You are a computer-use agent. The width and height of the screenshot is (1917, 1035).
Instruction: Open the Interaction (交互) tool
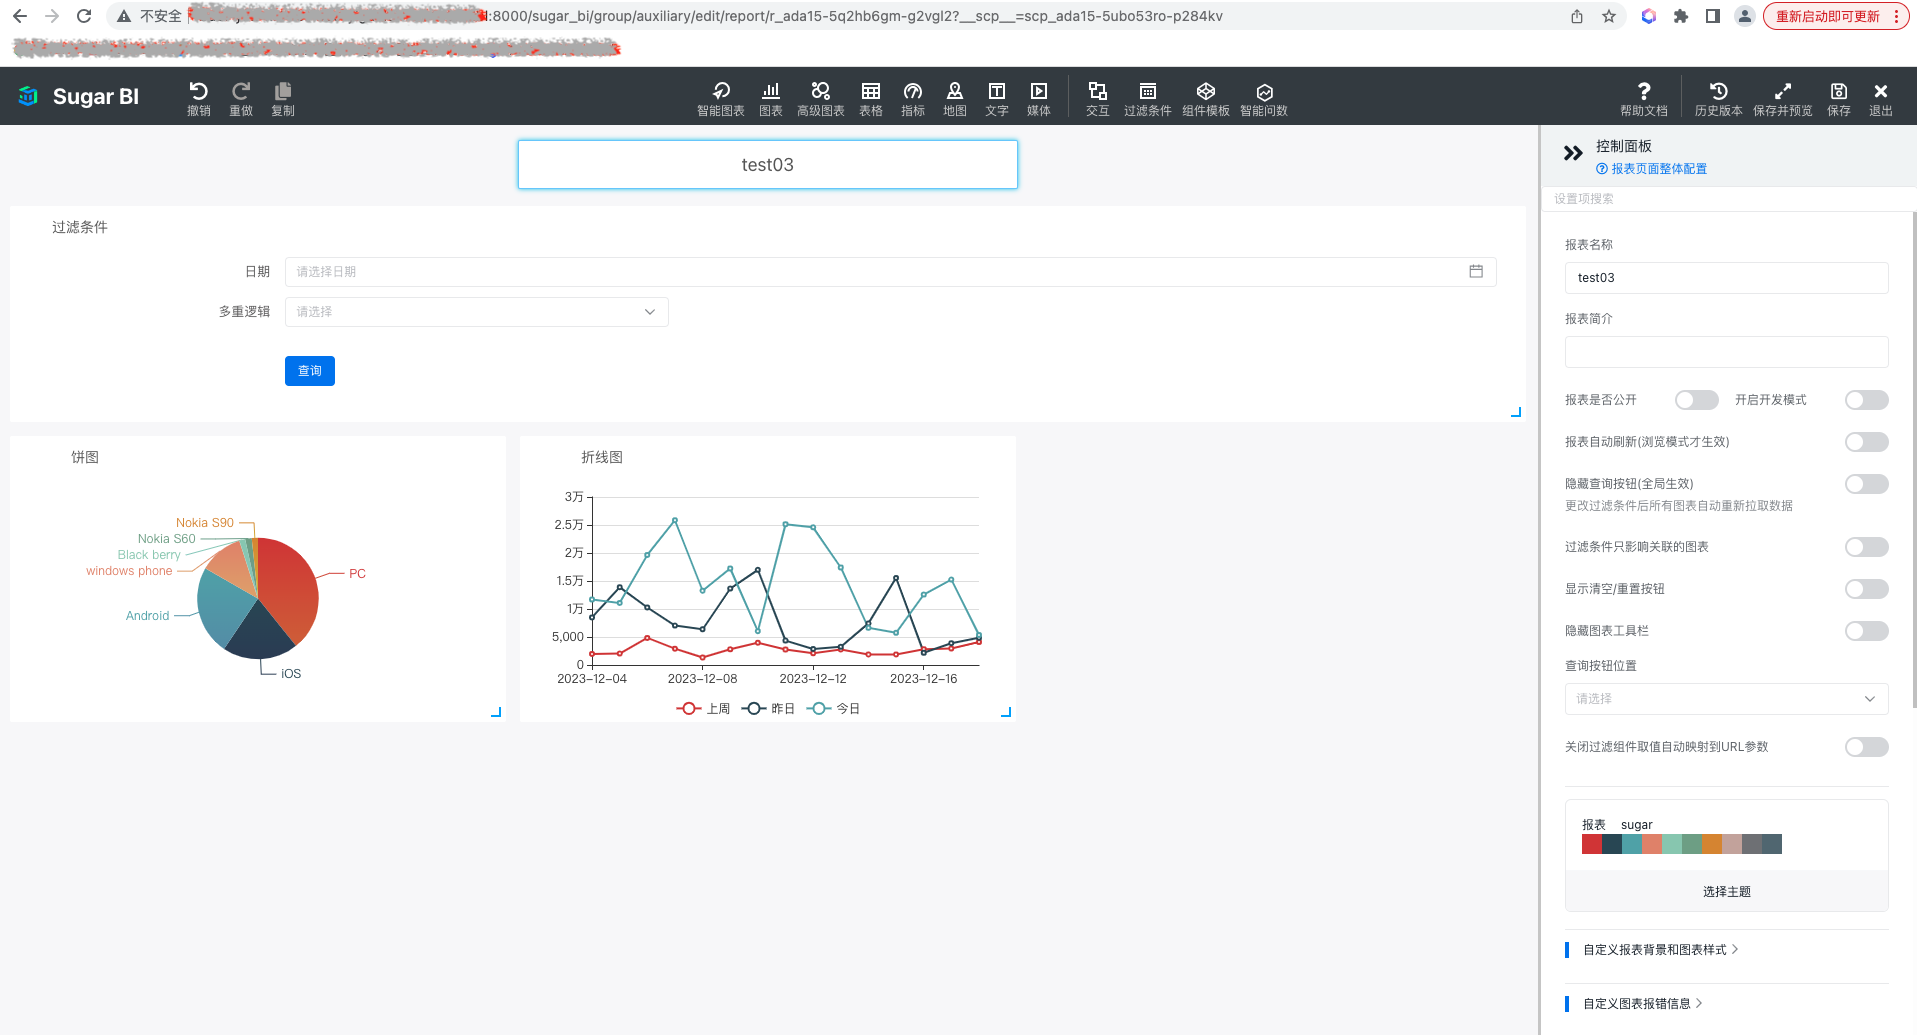pos(1098,98)
